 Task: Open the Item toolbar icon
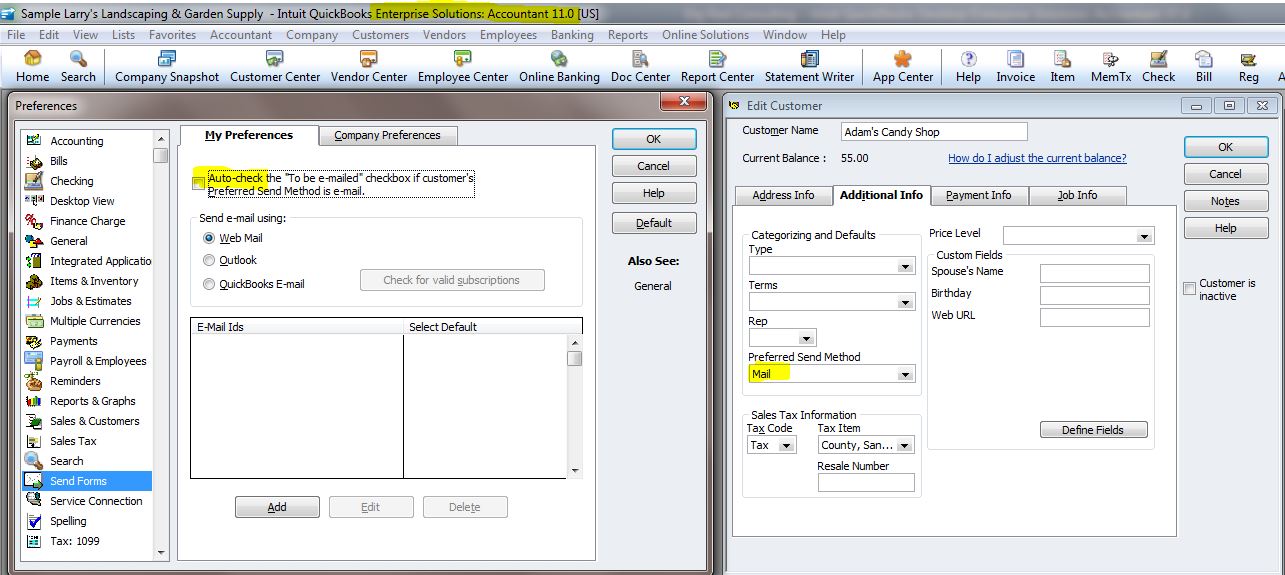1062,67
